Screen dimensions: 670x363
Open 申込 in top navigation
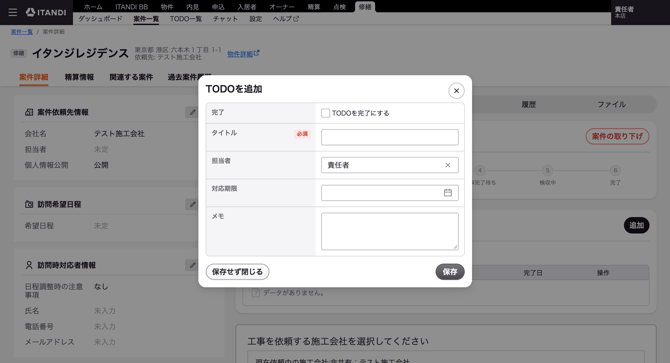click(x=218, y=7)
